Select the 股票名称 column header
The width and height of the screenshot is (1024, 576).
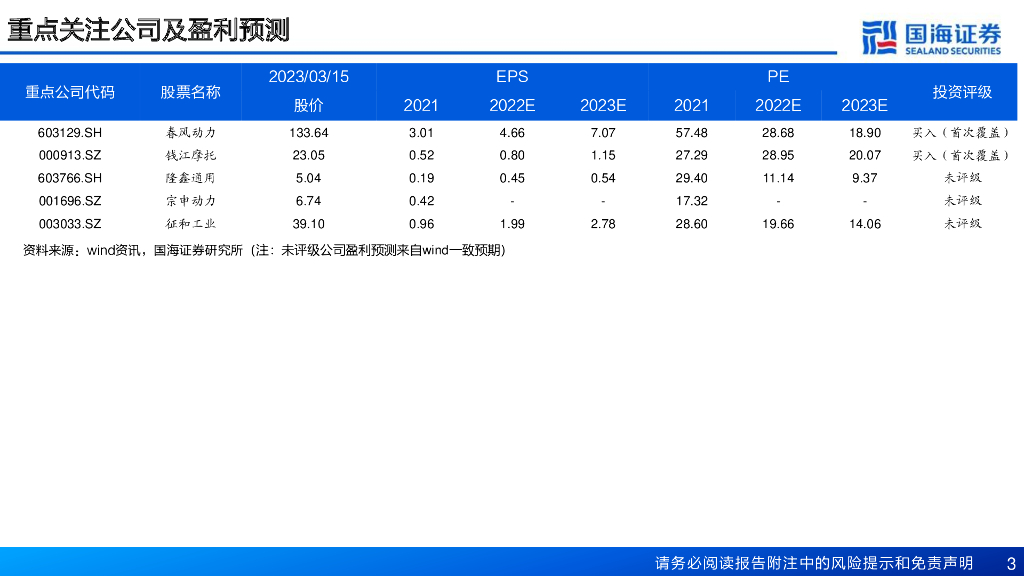click(190, 92)
